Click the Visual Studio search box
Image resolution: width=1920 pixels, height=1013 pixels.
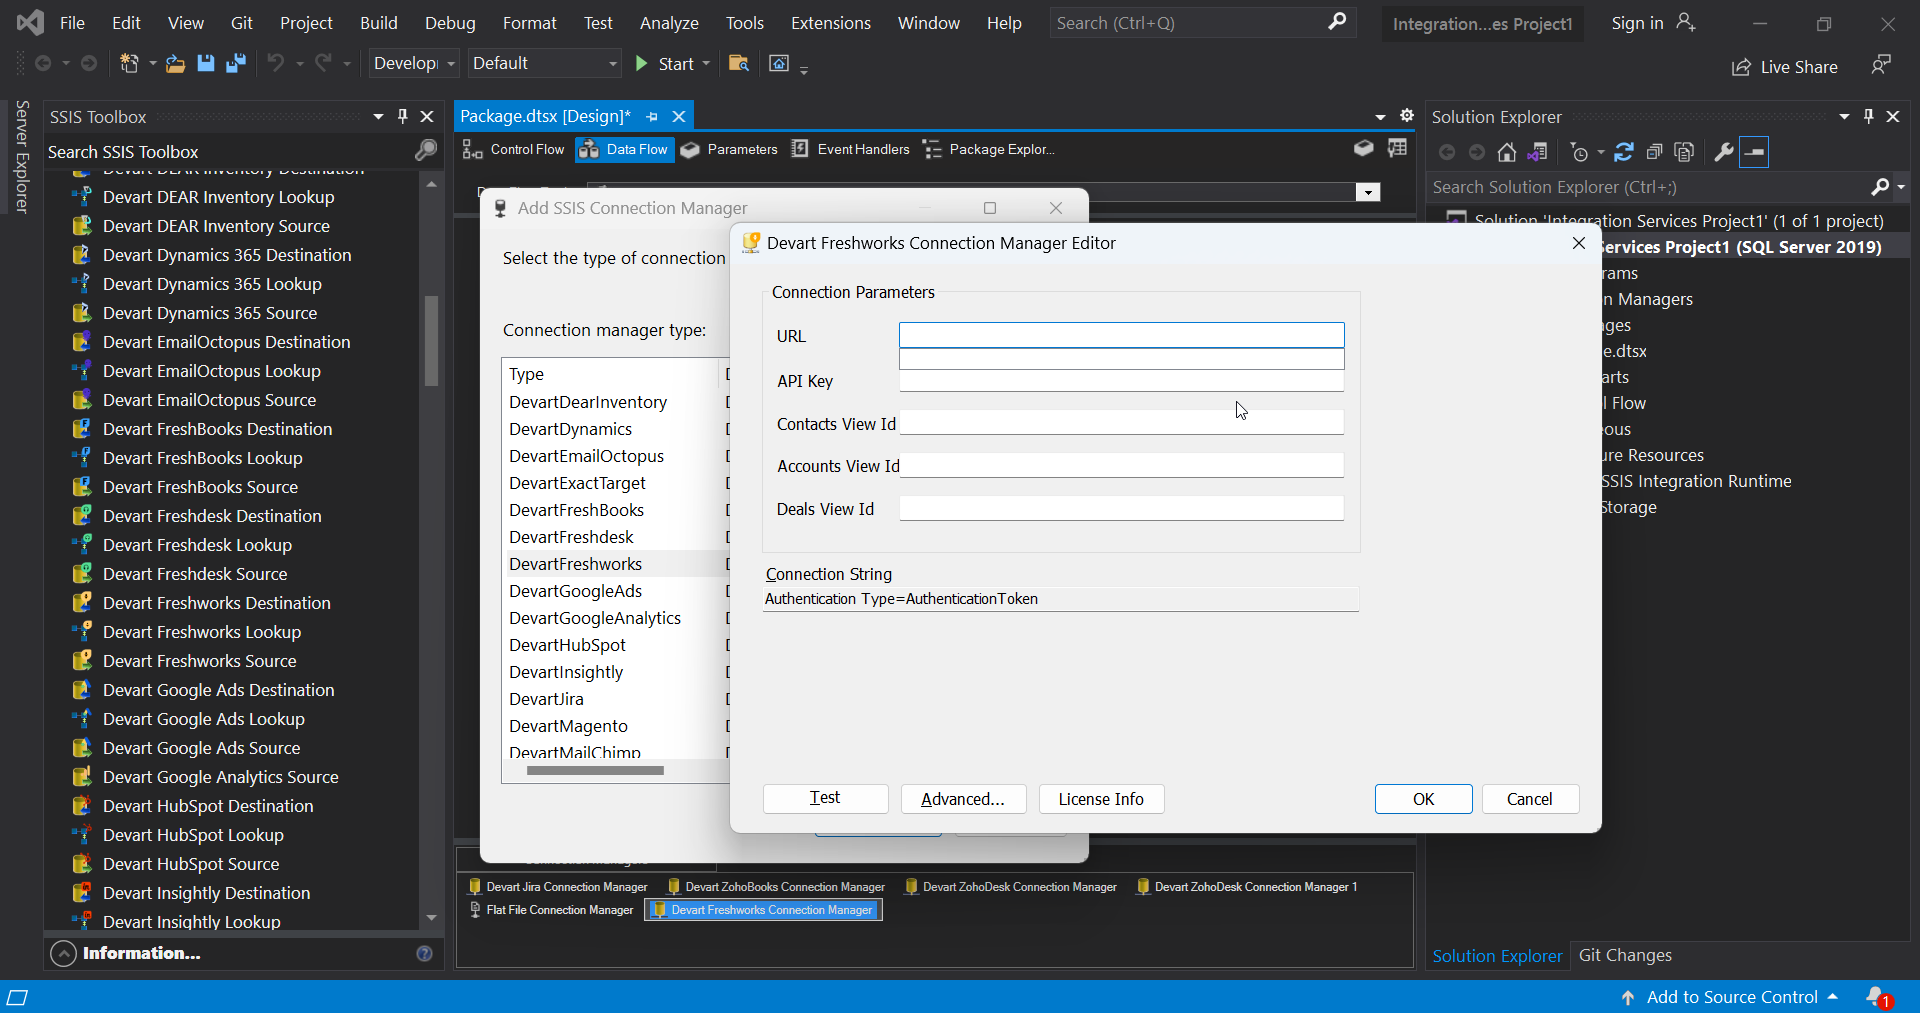pos(1202,22)
